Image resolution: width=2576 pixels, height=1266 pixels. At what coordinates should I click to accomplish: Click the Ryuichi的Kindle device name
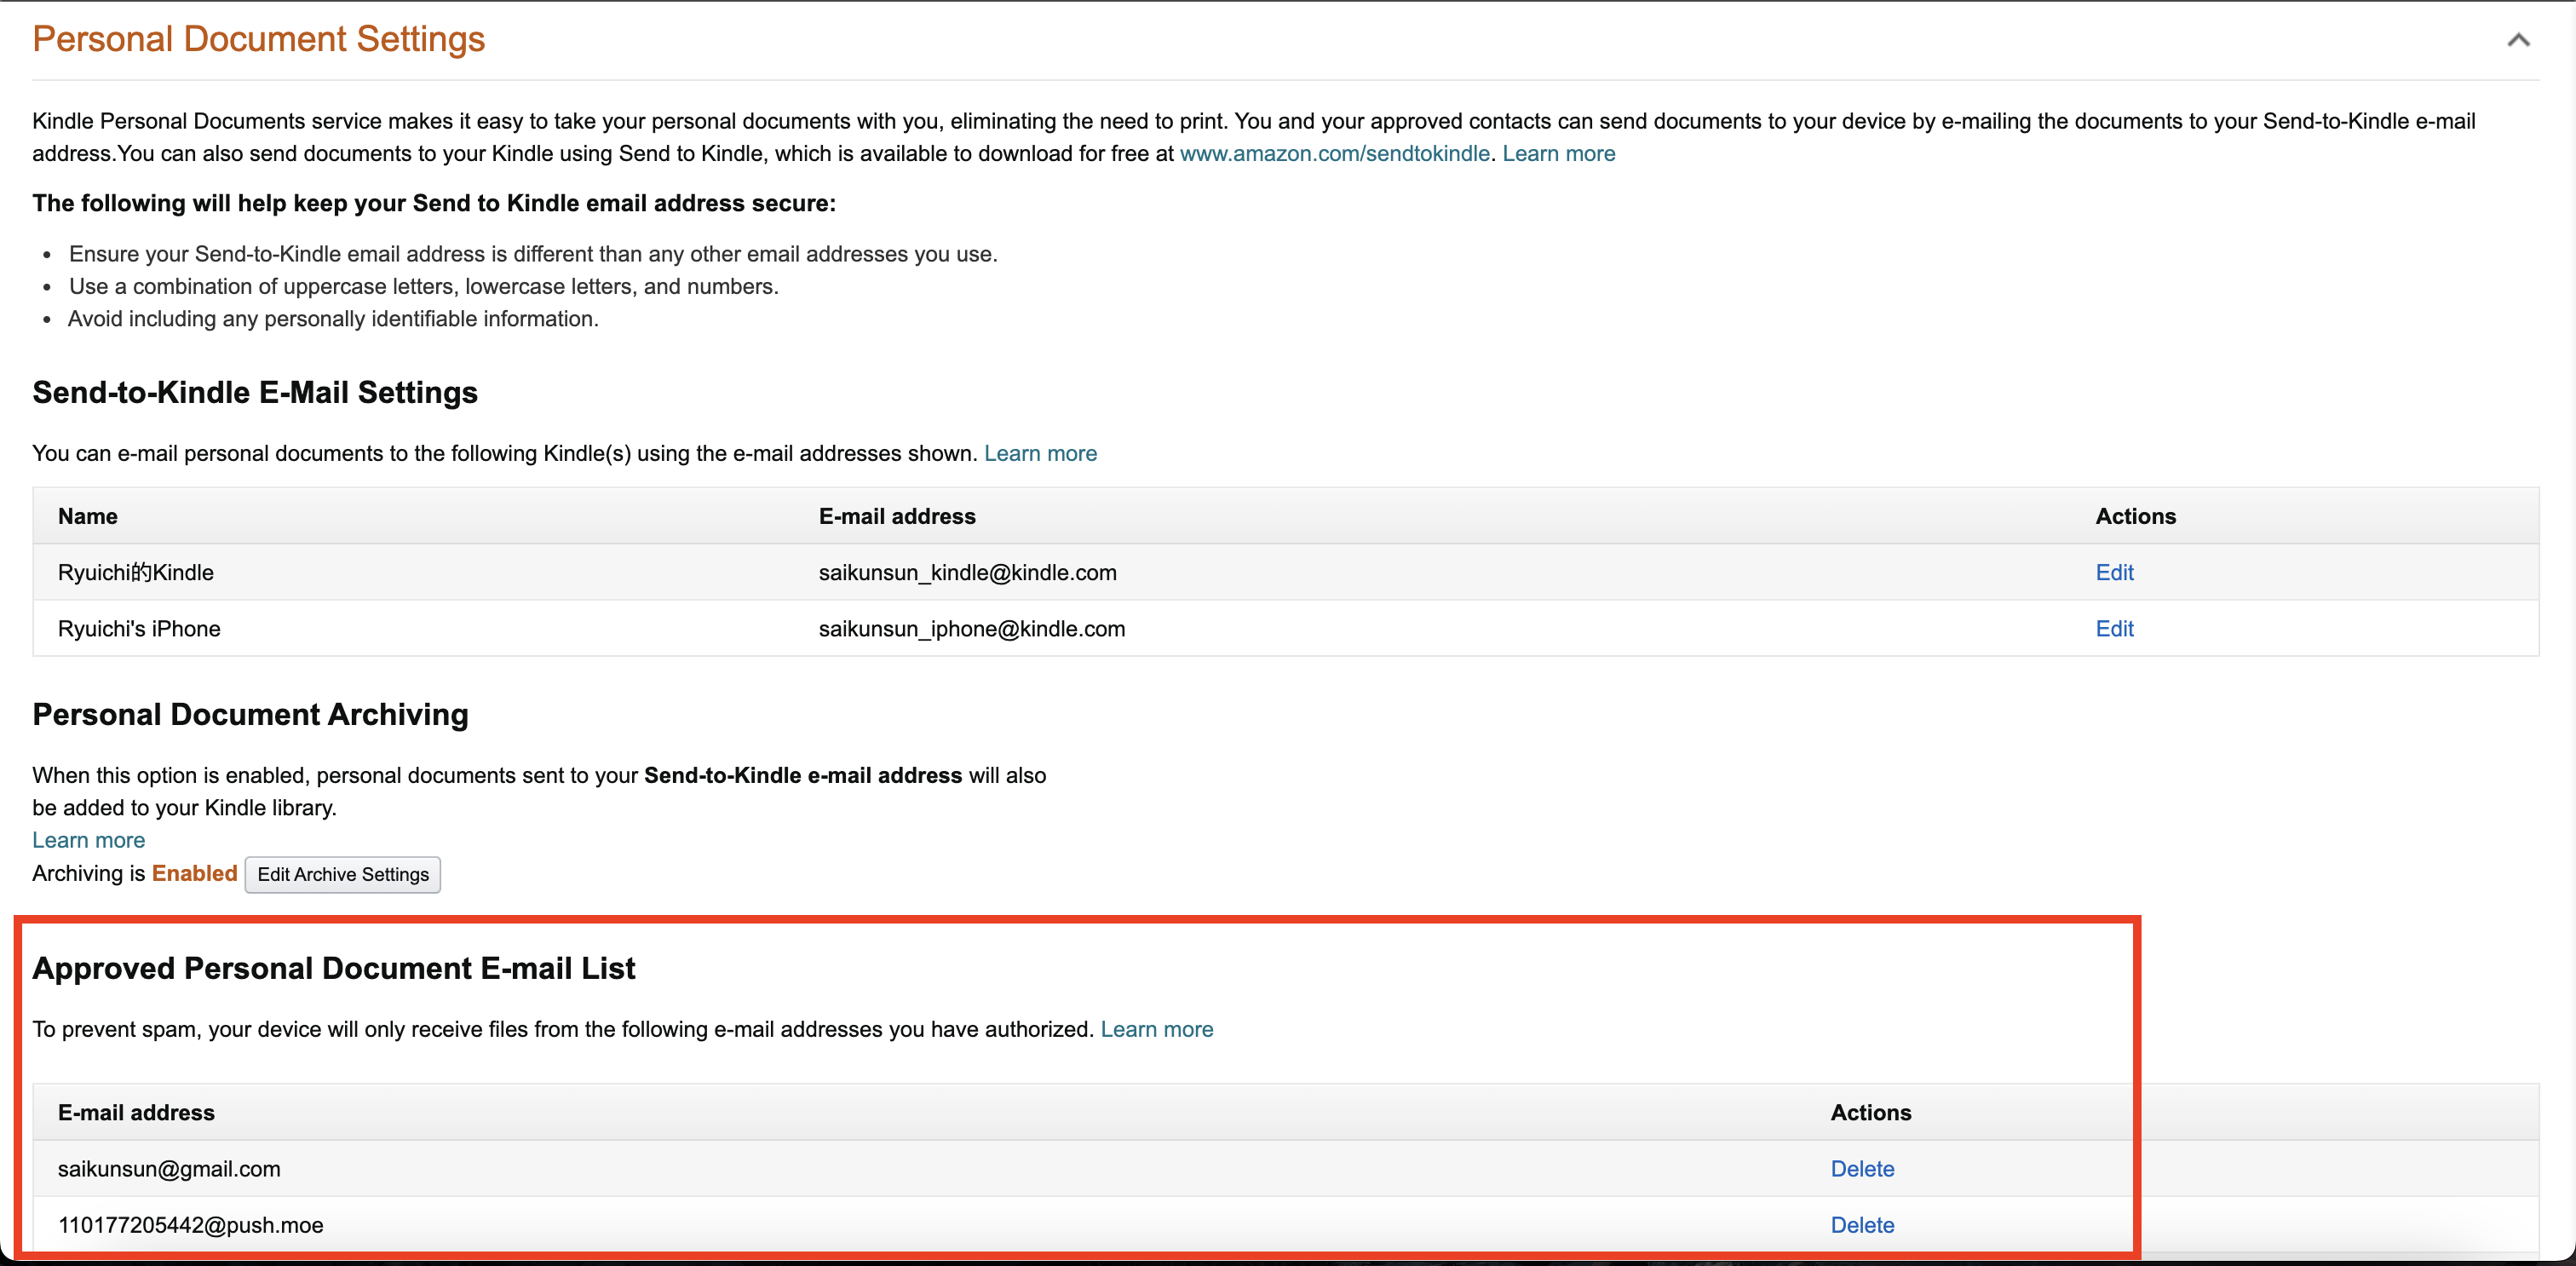click(136, 572)
